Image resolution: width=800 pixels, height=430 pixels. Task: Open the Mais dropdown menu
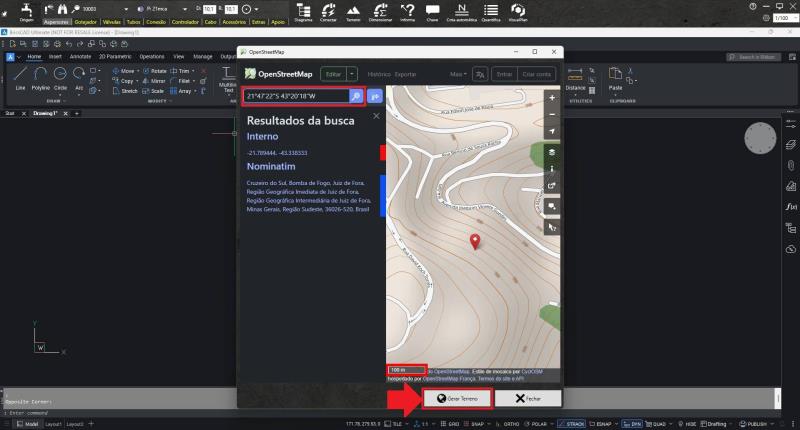[458, 74]
